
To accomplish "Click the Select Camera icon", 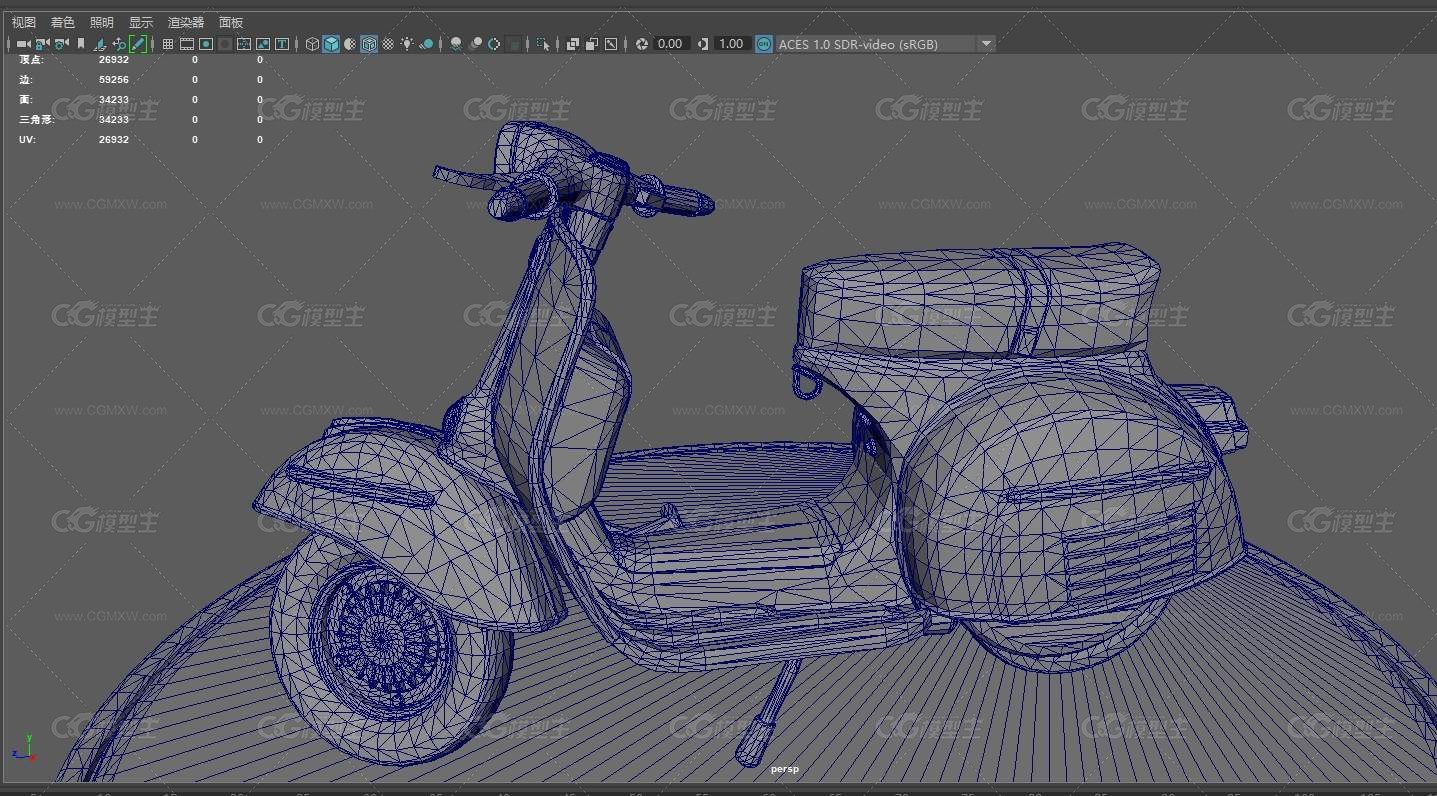I will pos(24,44).
